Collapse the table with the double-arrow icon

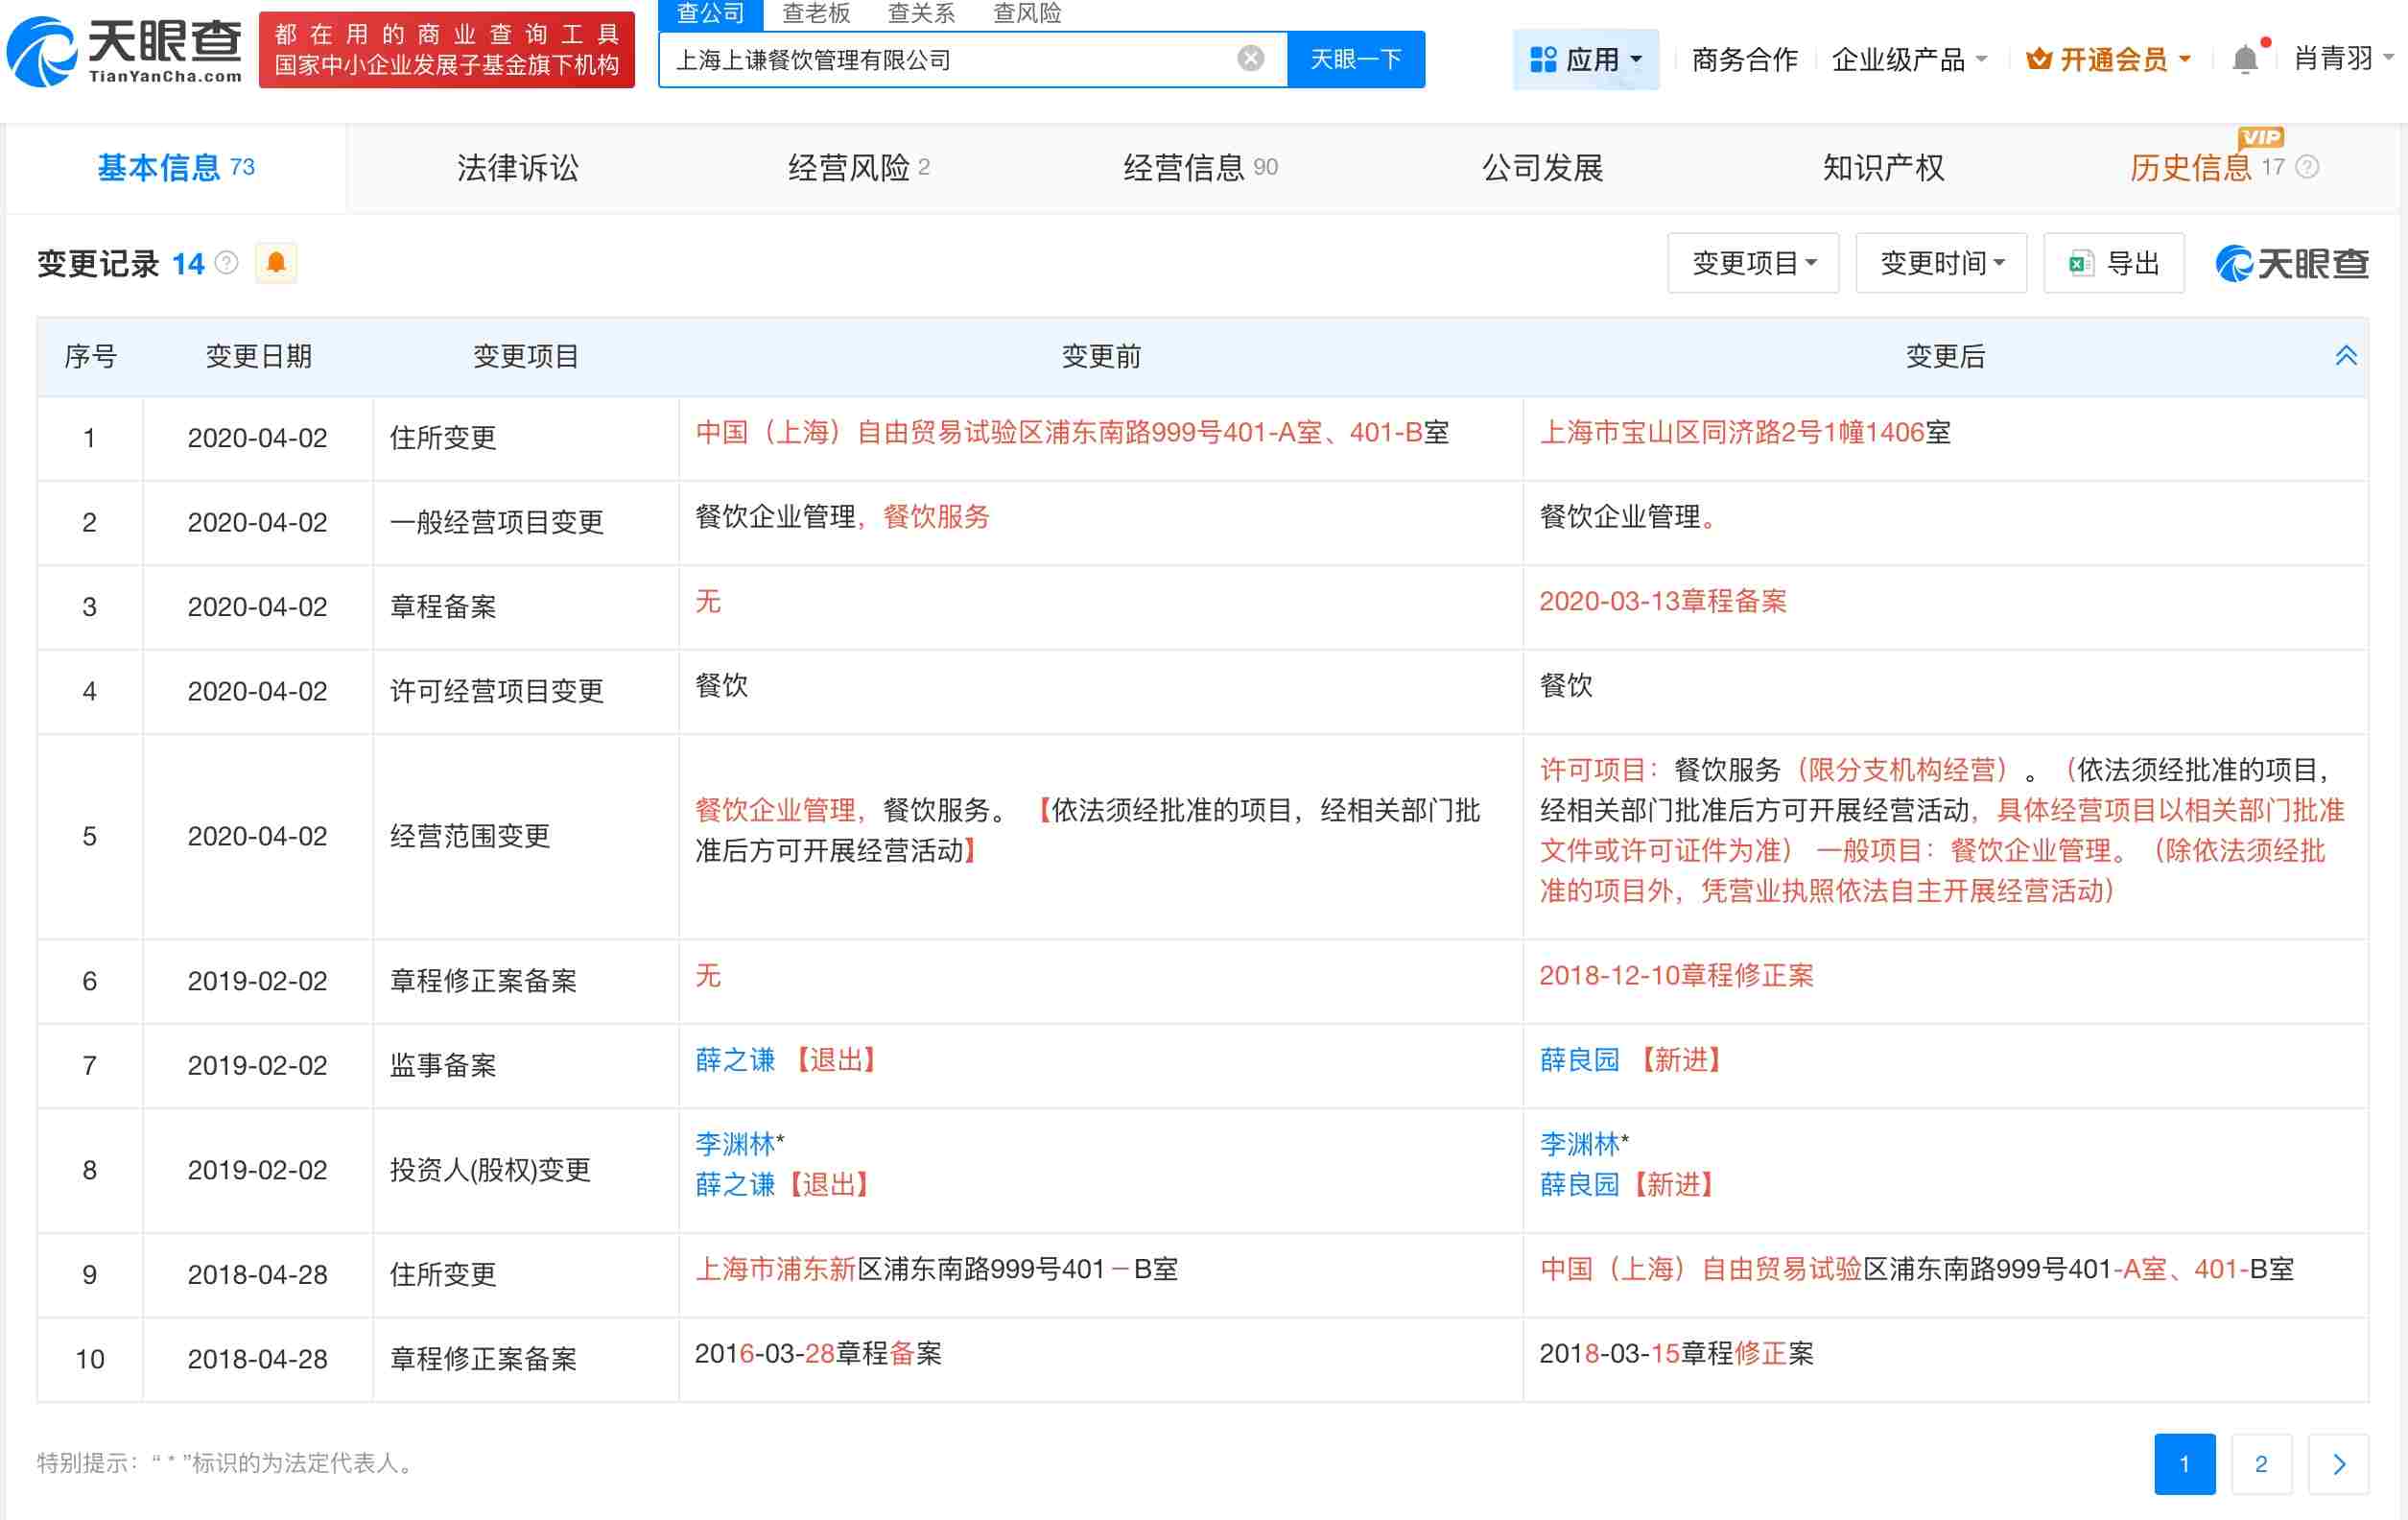2347,354
